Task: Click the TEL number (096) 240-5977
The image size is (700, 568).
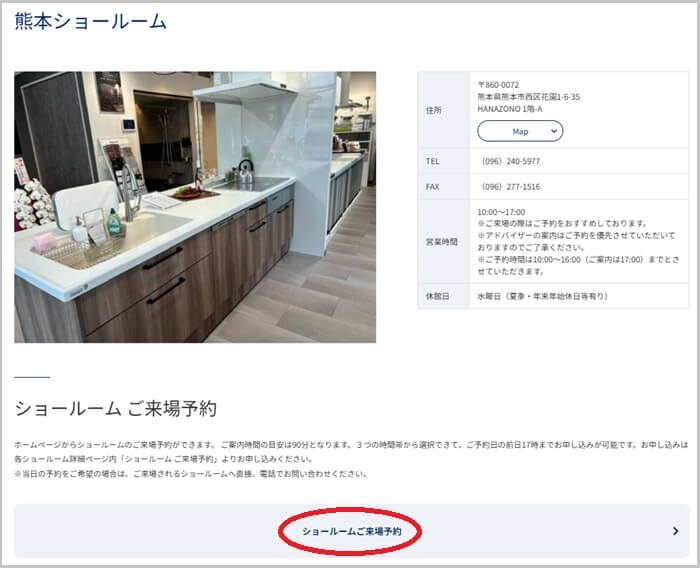Action: (511, 161)
